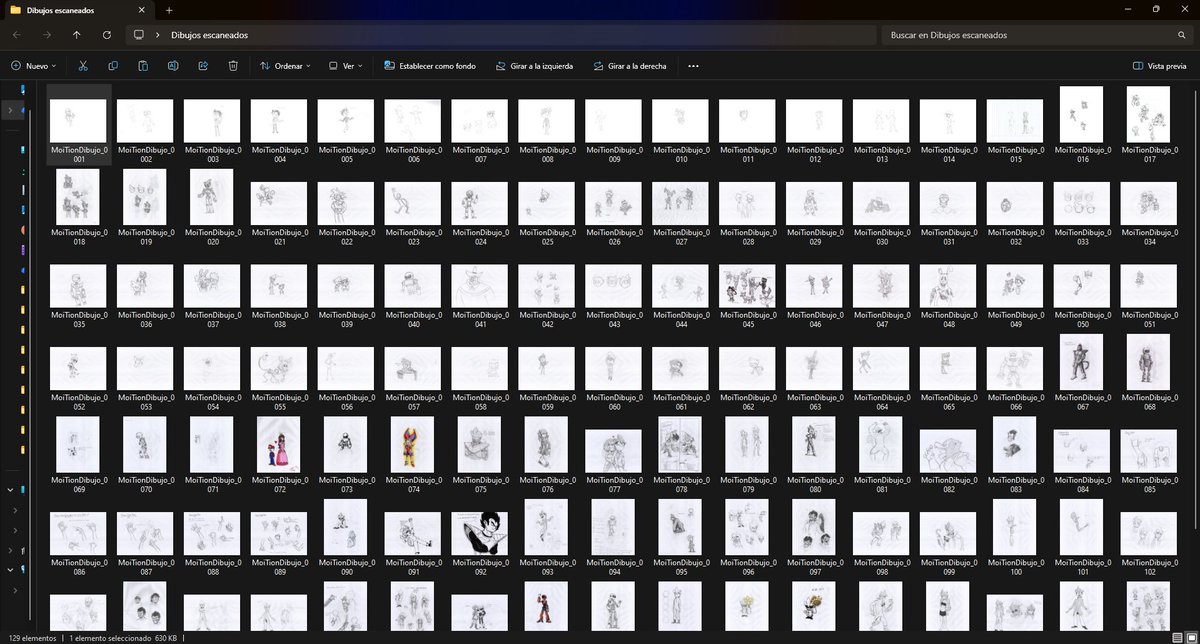This screenshot has height=644, width=1200.
Task: Click file name MoiTionDibujo_0051
Action: (1148, 319)
